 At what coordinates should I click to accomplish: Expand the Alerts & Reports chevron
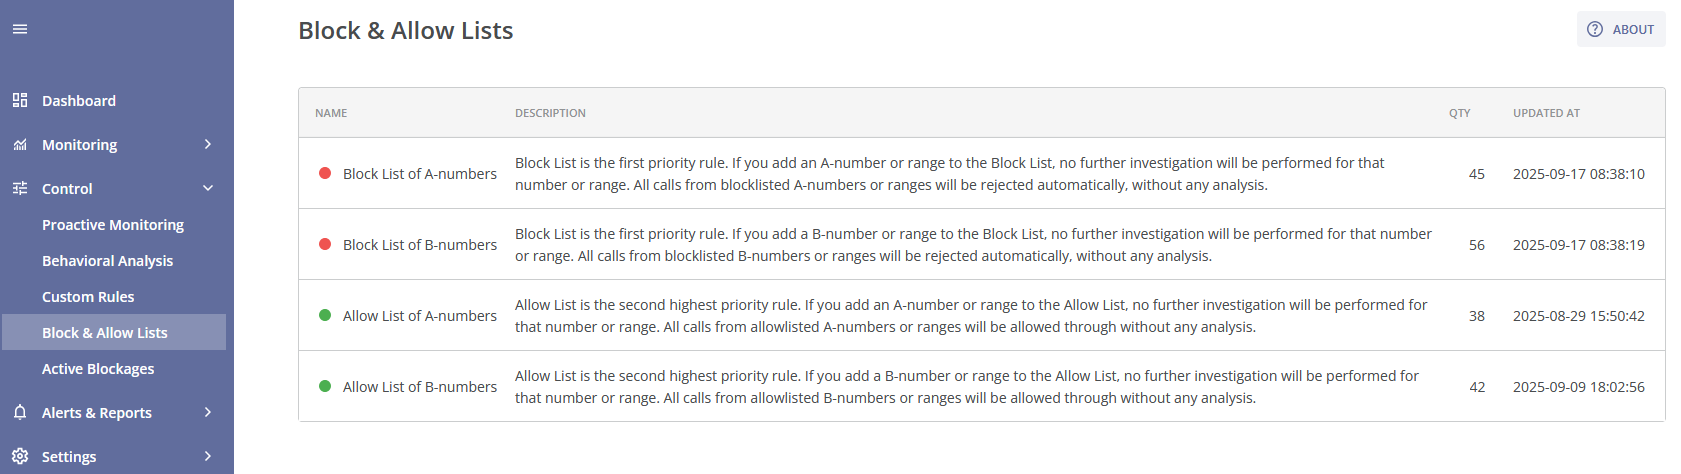click(208, 412)
